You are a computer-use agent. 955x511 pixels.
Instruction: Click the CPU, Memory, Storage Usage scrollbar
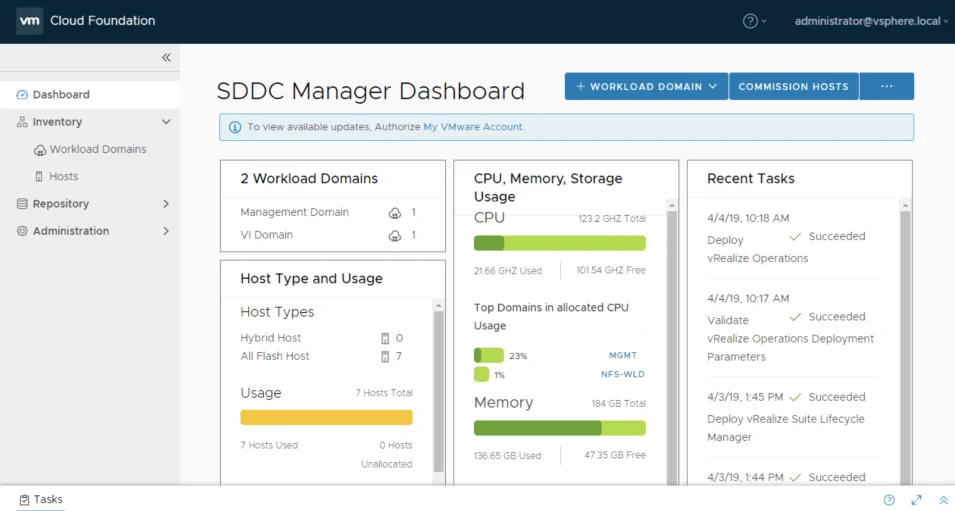pyautogui.click(x=672, y=347)
